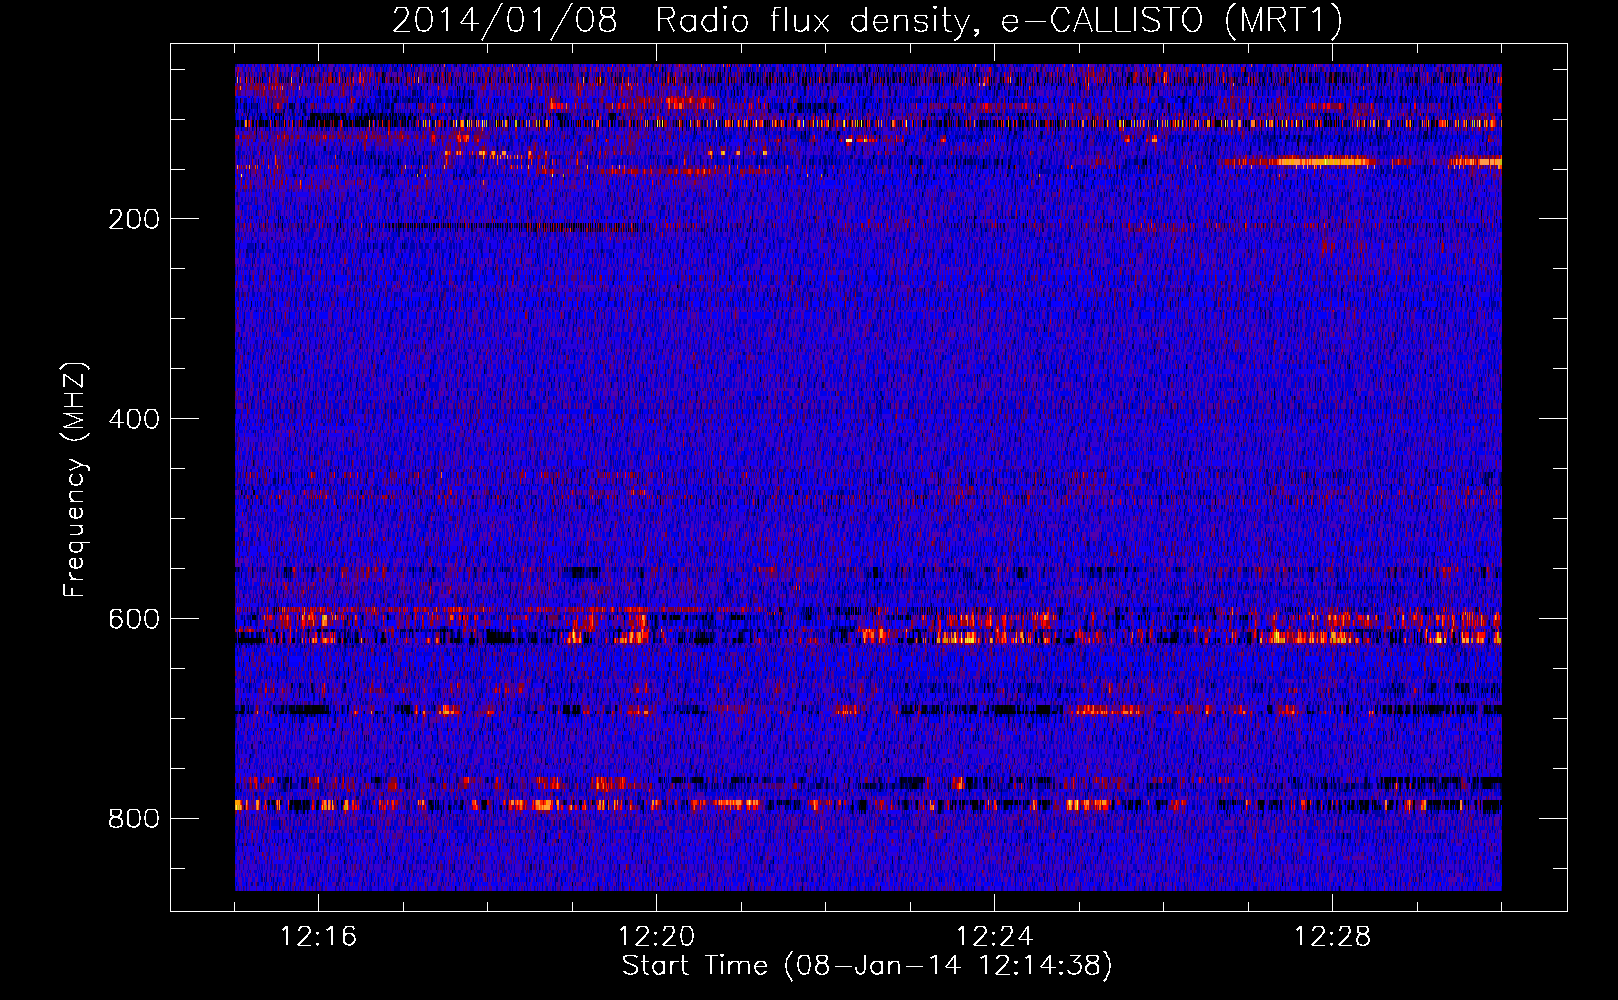This screenshot has height=1000, width=1618.
Task: Click the 'Start Time (08-Jan-14 12:14:38)' label
Action: point(867,966)
